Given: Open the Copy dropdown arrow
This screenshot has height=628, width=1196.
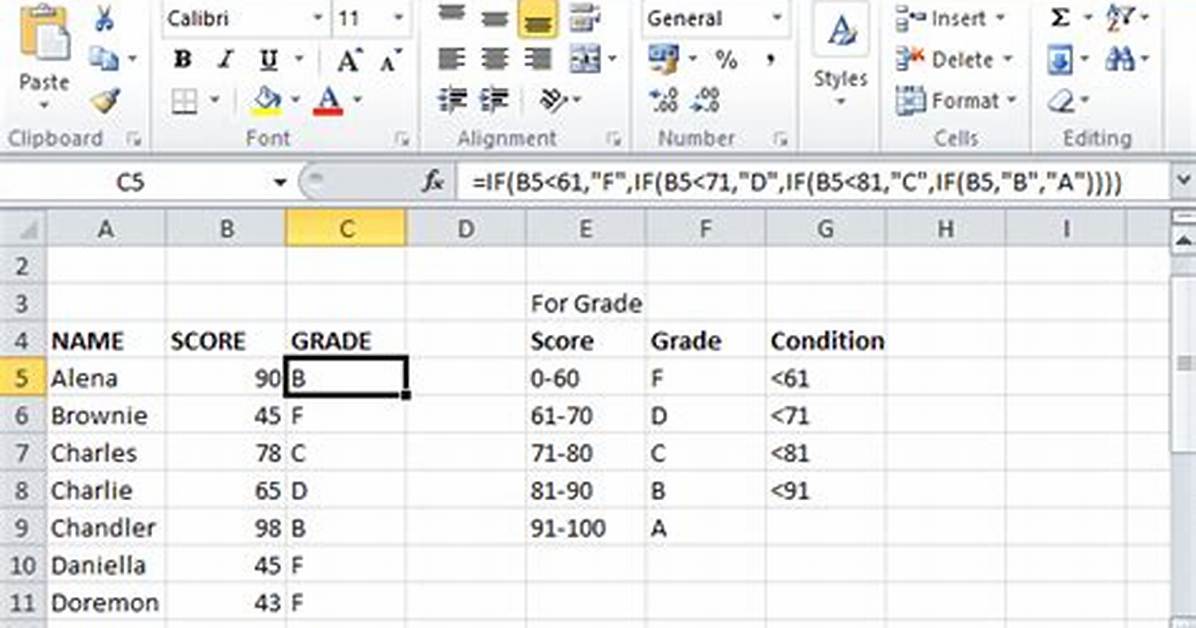Looking at the screenshot, I should coord(132,59).
